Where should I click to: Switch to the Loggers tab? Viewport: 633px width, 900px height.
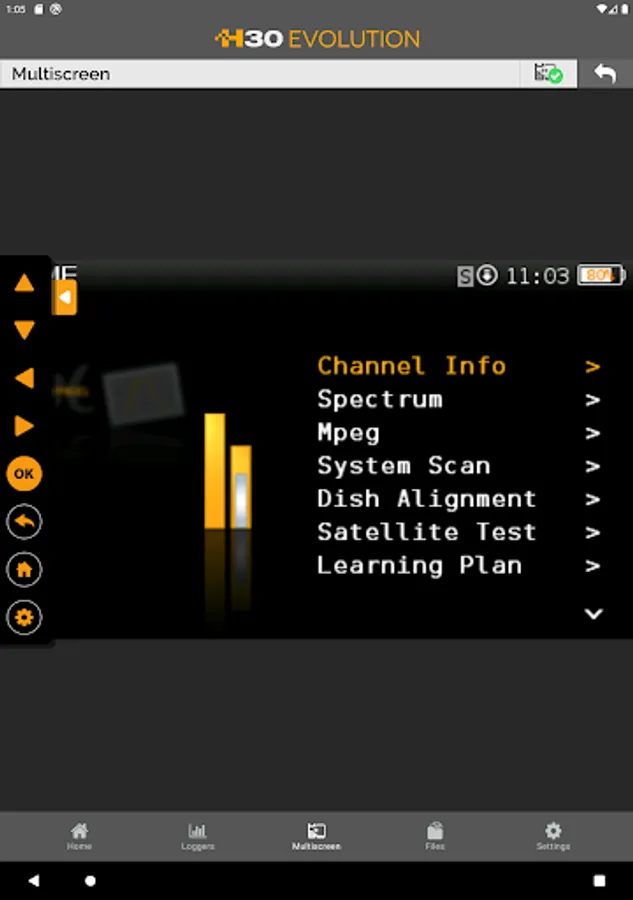click(197, 836)
